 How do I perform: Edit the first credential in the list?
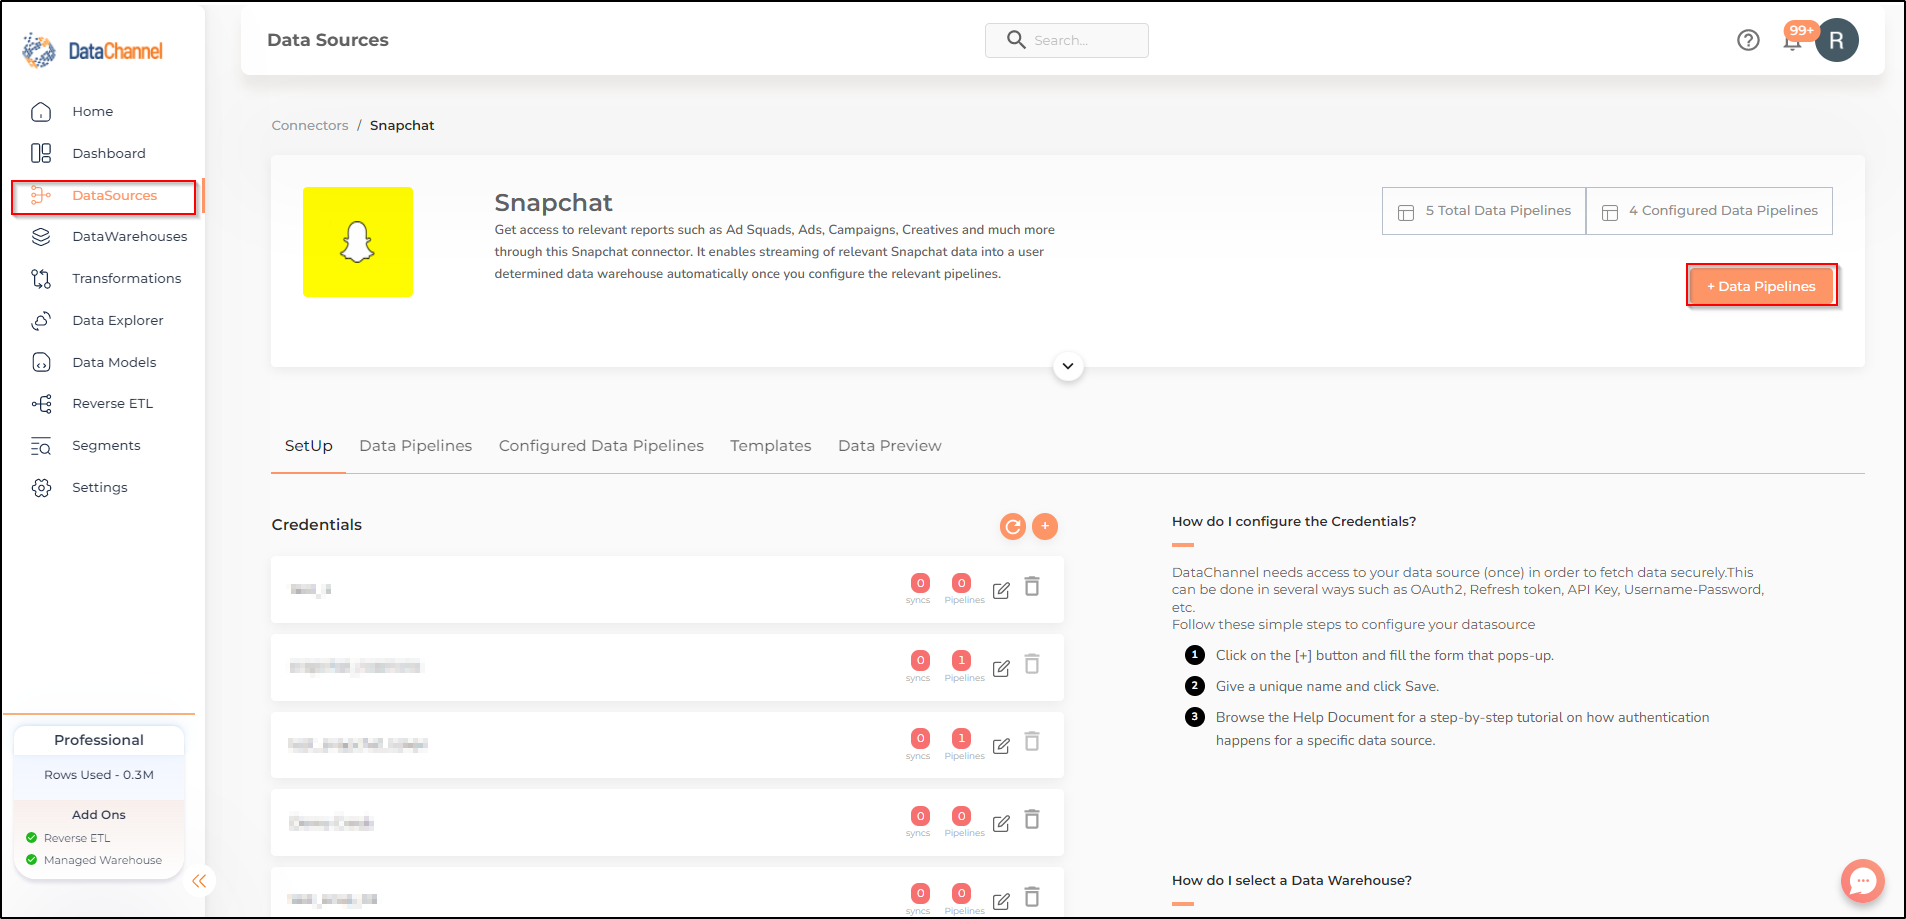(1001, 590)
